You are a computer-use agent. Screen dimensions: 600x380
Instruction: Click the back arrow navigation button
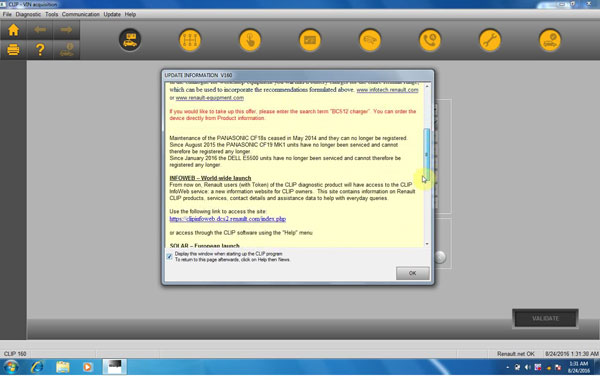pyautogui.click(x=40, y=30)
